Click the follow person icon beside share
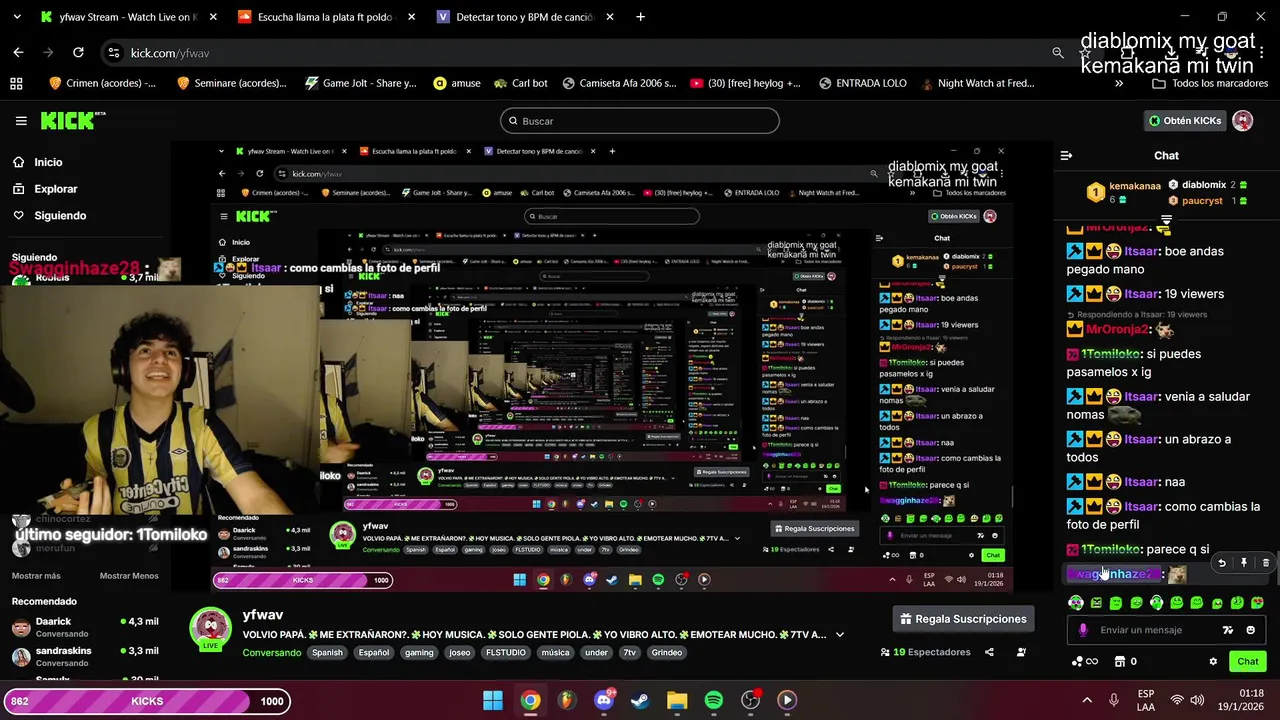This screenshot has width=1280, height=720. coord(1021,652)
